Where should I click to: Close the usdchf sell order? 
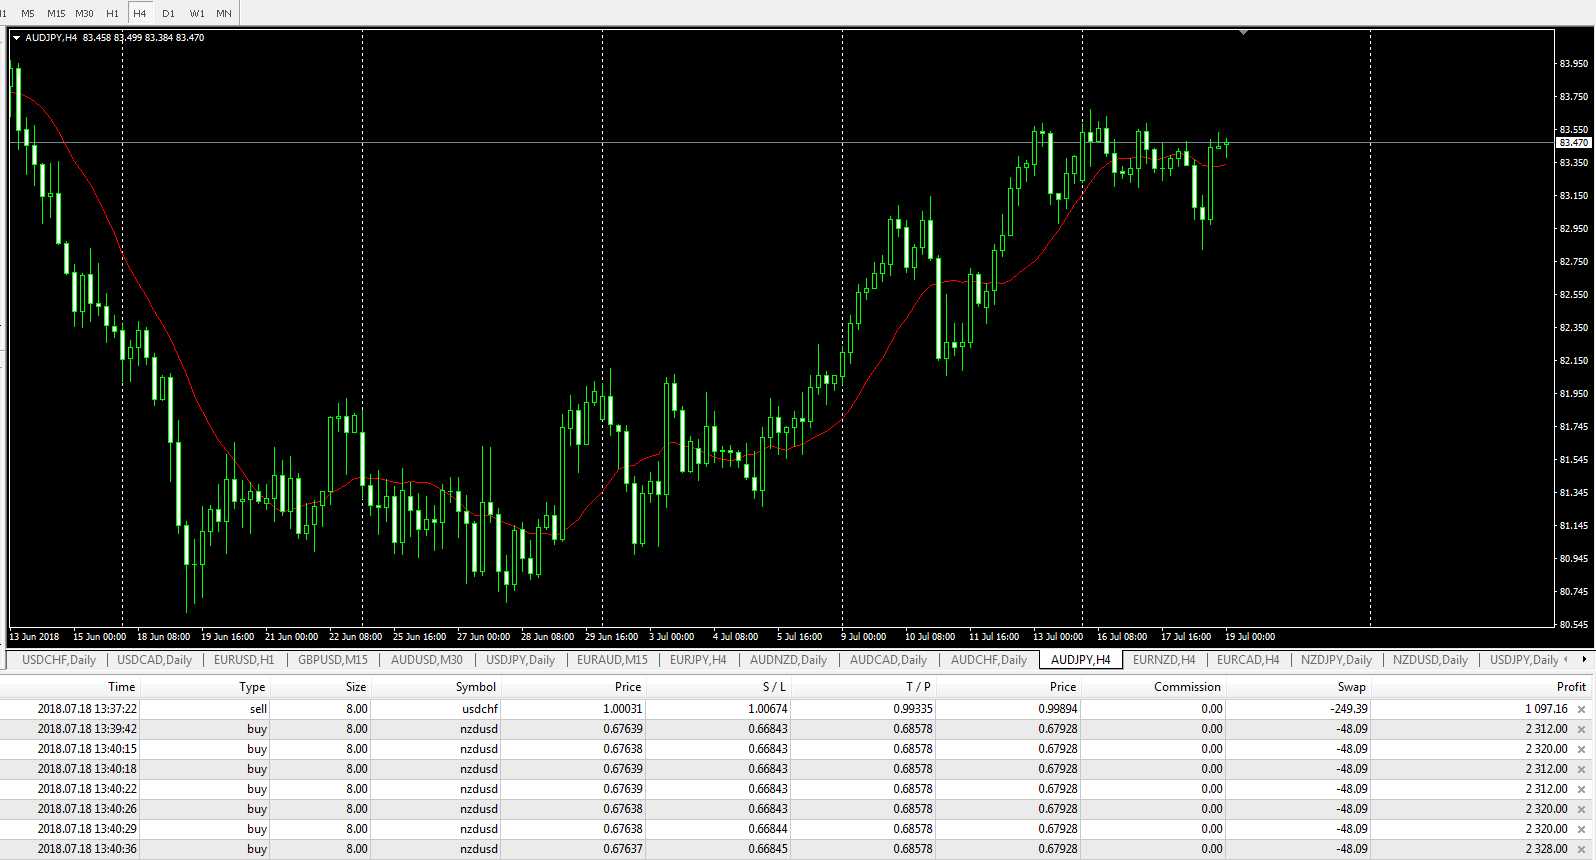pyautogui.click(x=1581, y=709)
